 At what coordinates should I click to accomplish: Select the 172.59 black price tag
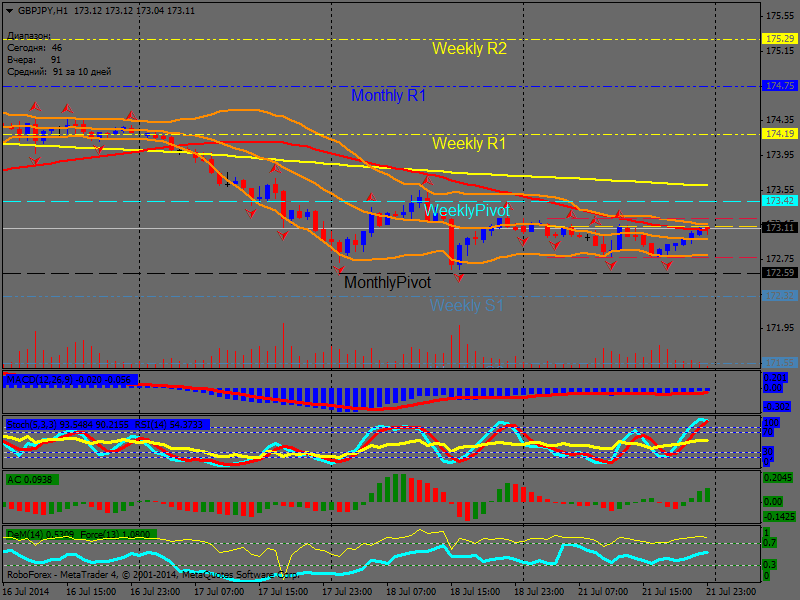tap(779, 272)
